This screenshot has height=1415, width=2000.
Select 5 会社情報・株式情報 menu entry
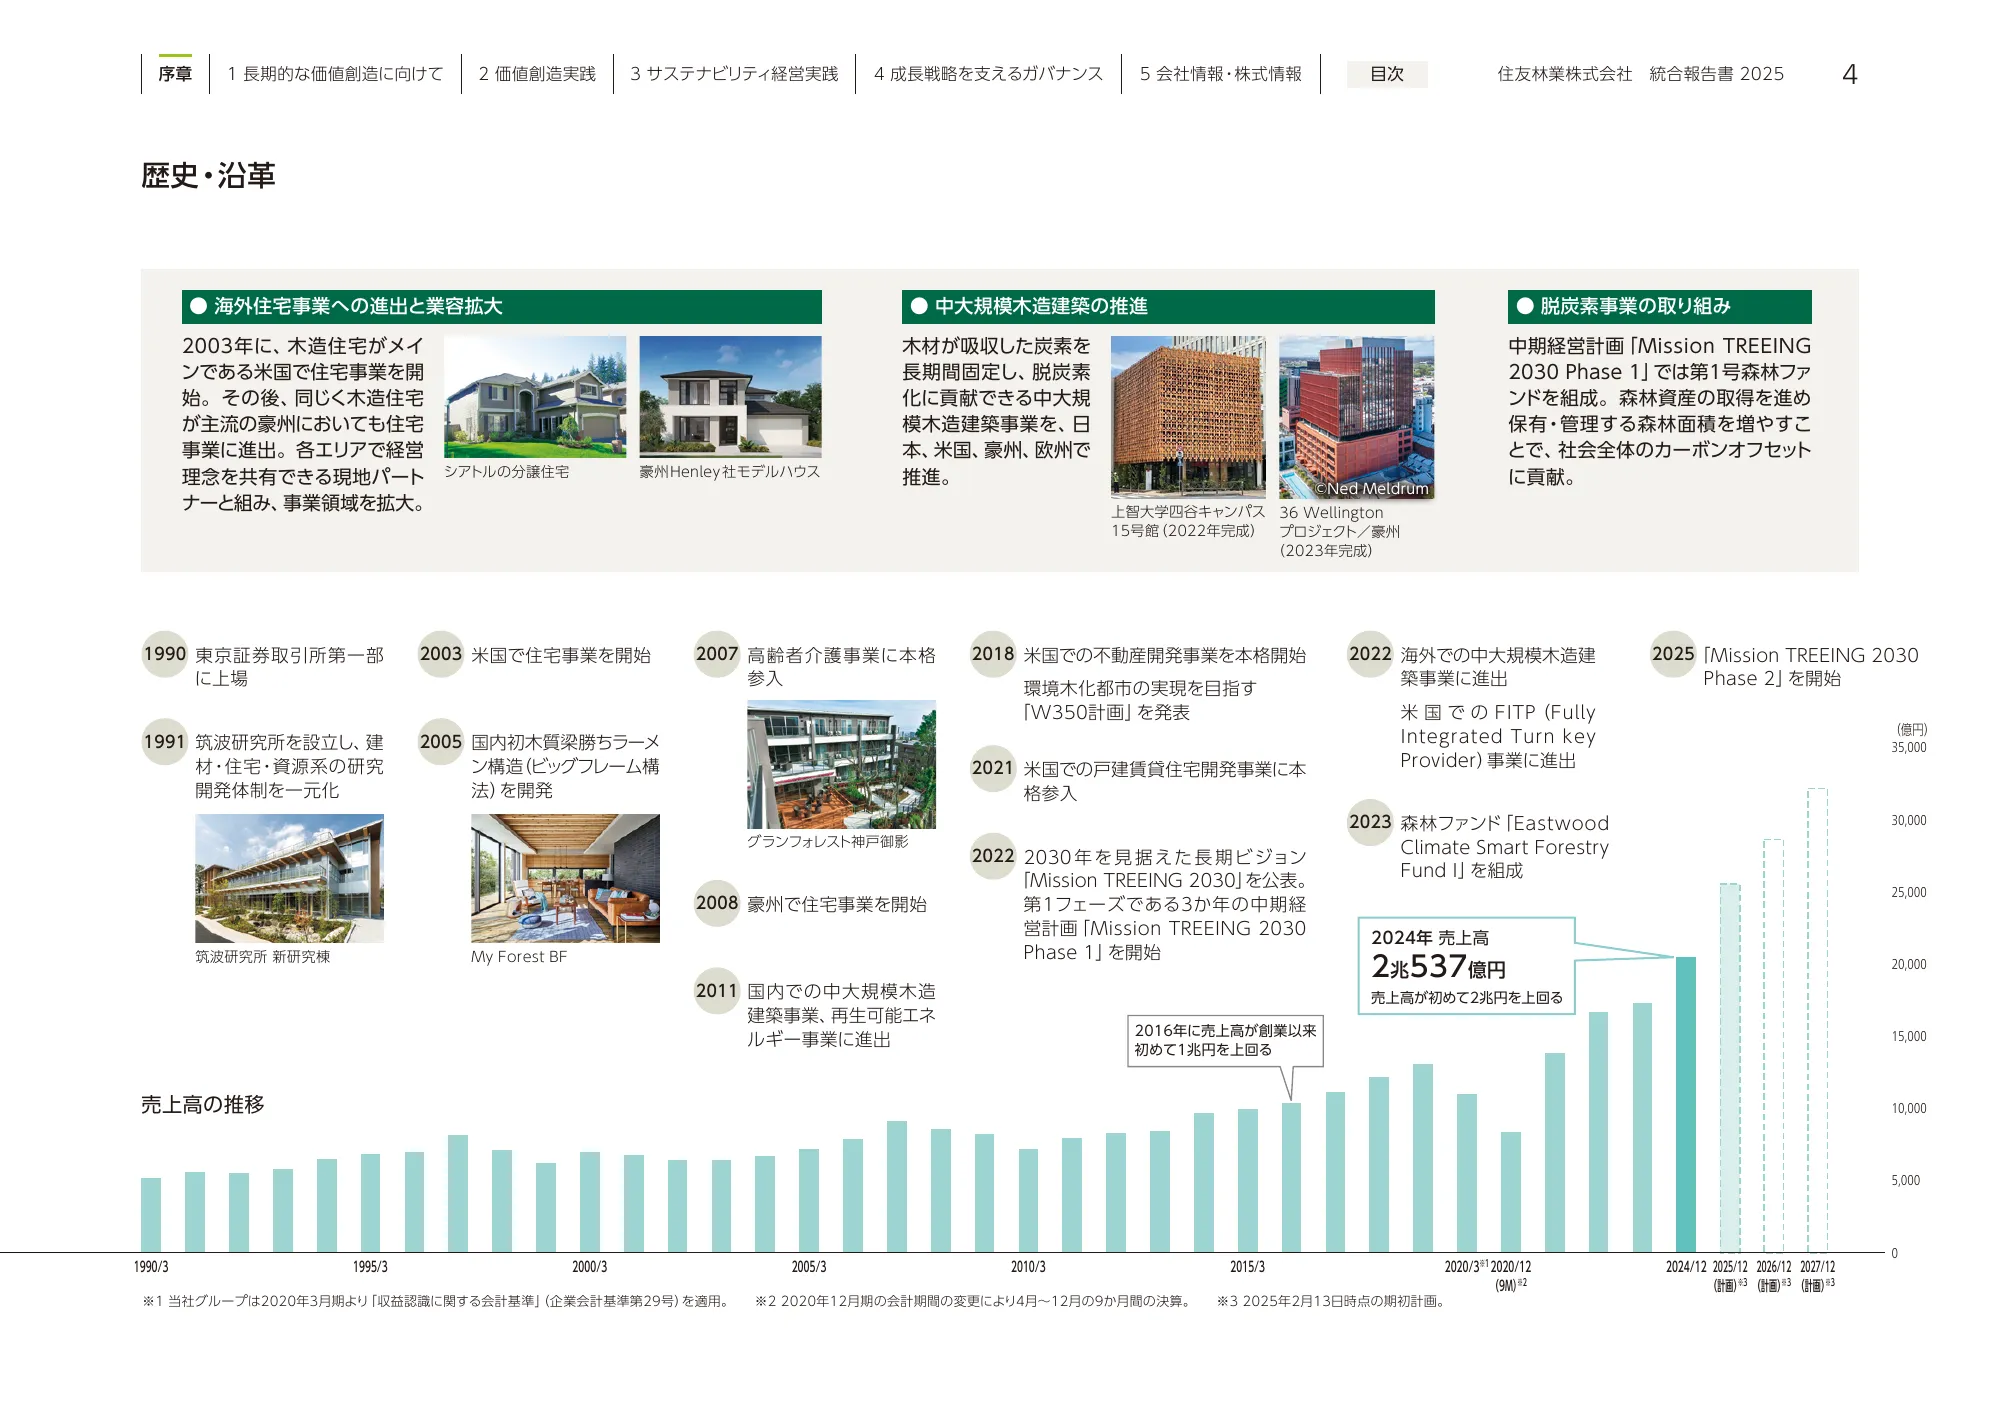click(x=1222, y=73)
